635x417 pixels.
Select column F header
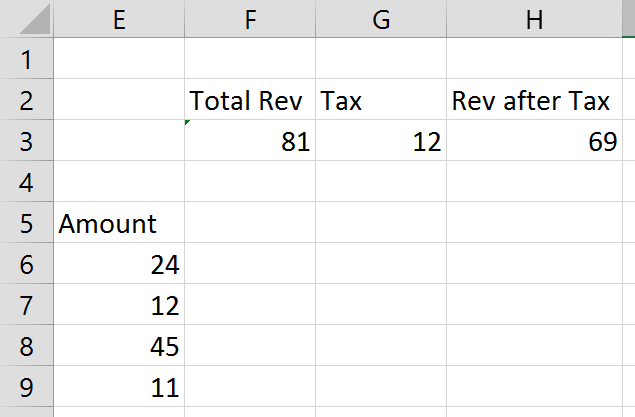[x=250, y=18]
